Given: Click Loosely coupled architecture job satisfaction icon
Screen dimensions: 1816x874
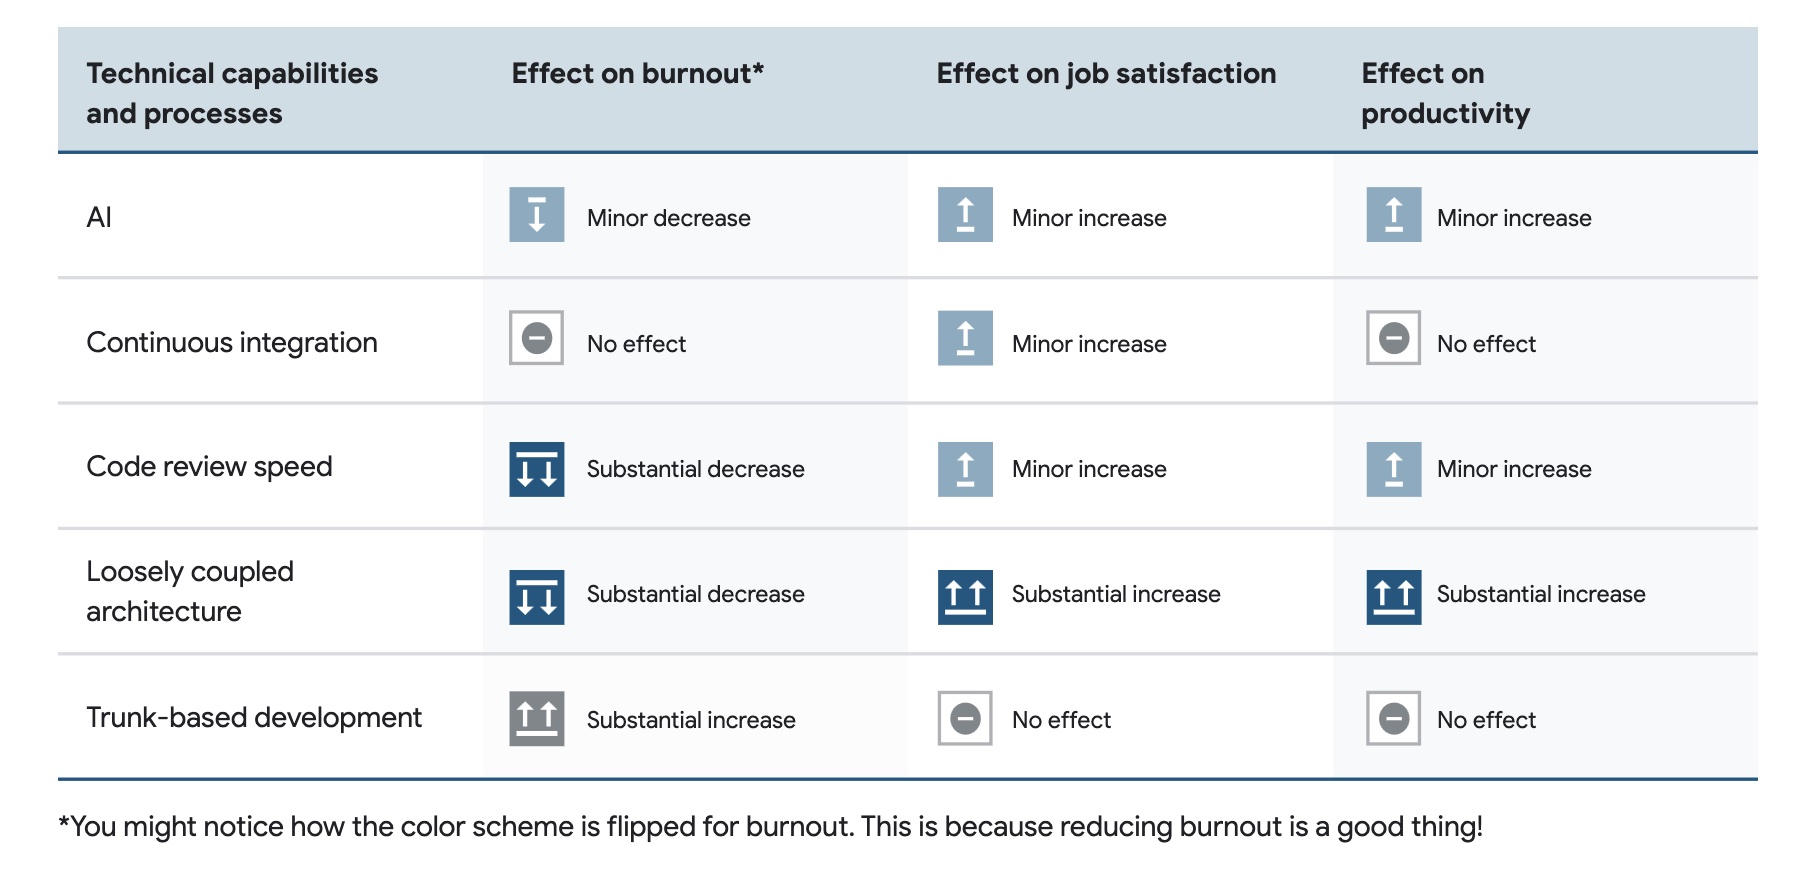Looking at the screenshot, I should 965,597.
